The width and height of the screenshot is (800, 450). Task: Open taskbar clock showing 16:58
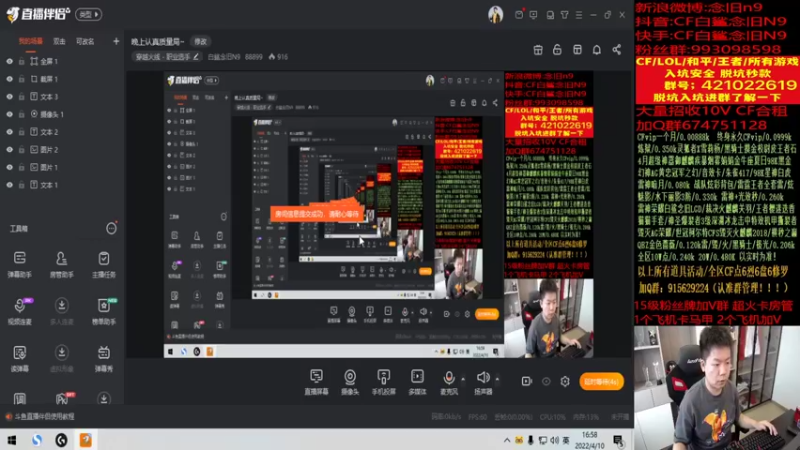(589, 440)
